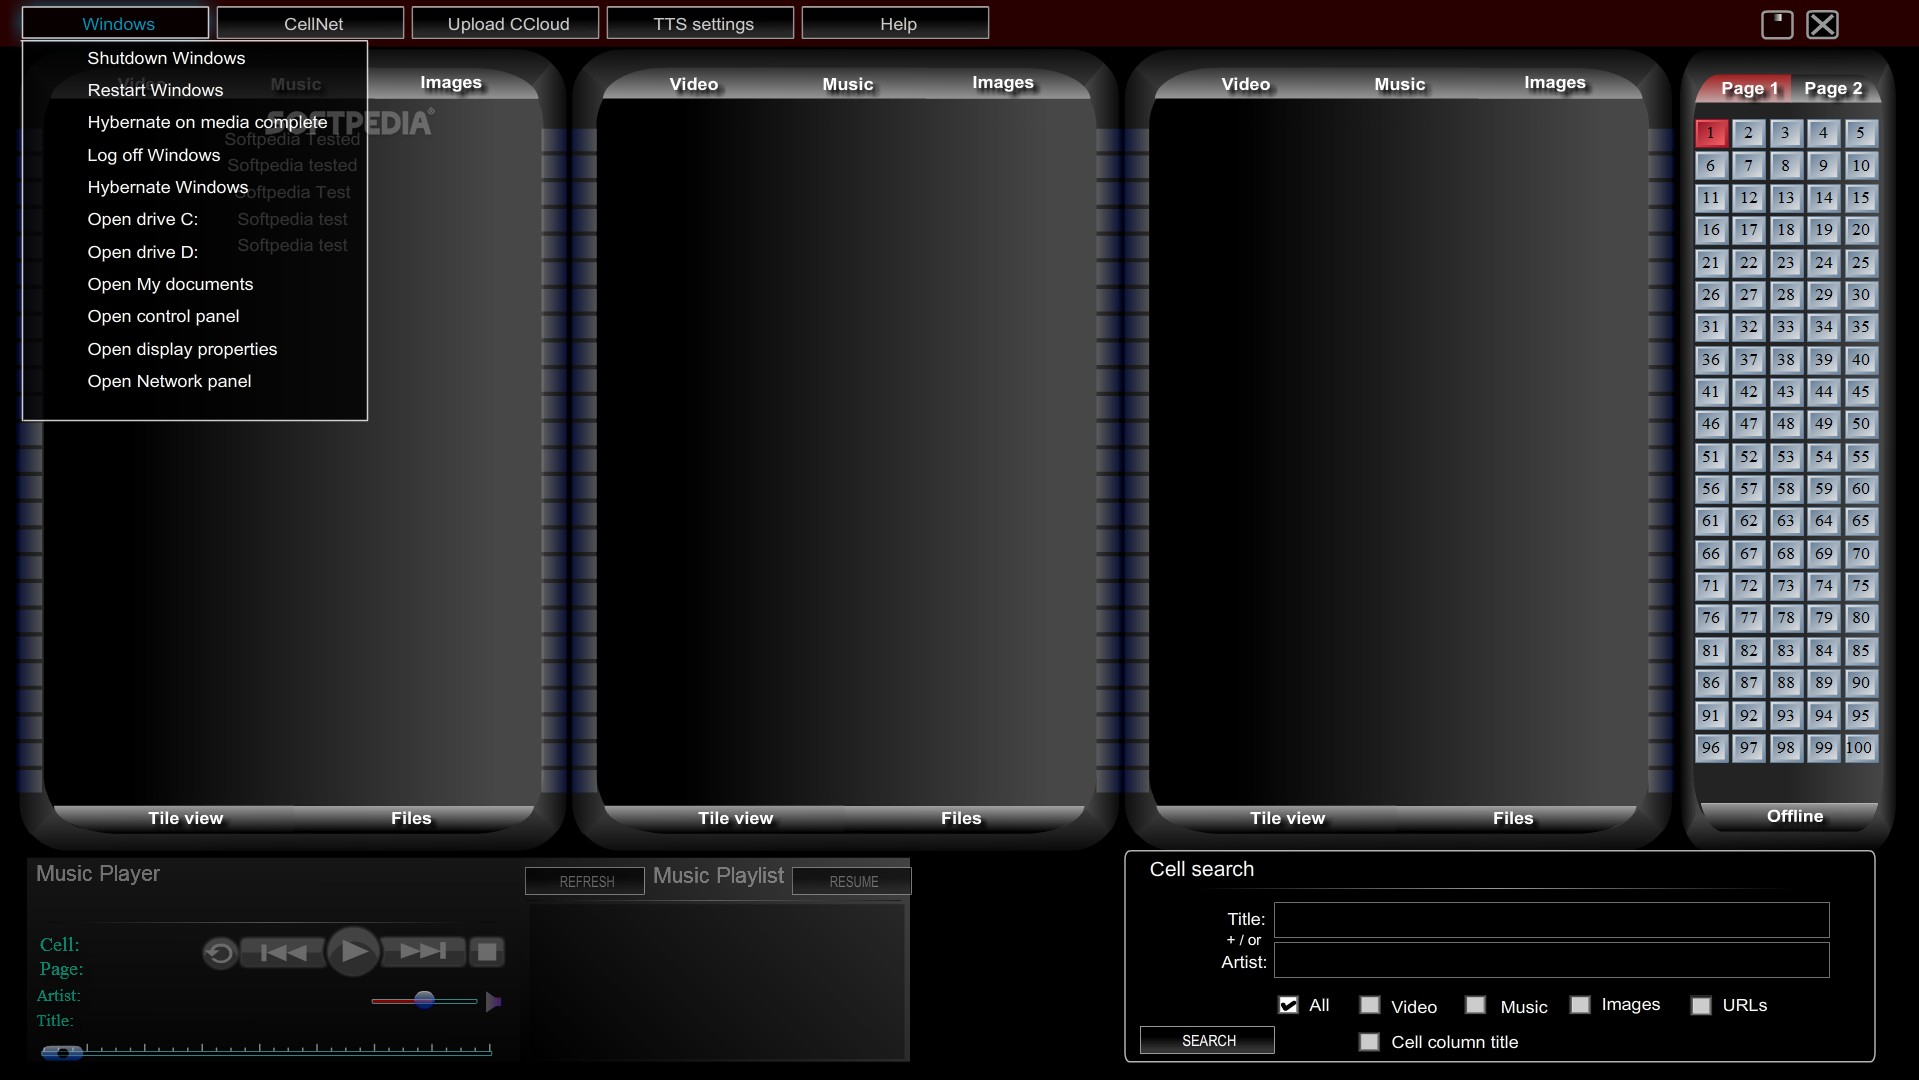Image resolution: width=1919 pixels, height=1080 pixels.
Task: Select the Video tab in third panel
Action: pos(1245,84)
